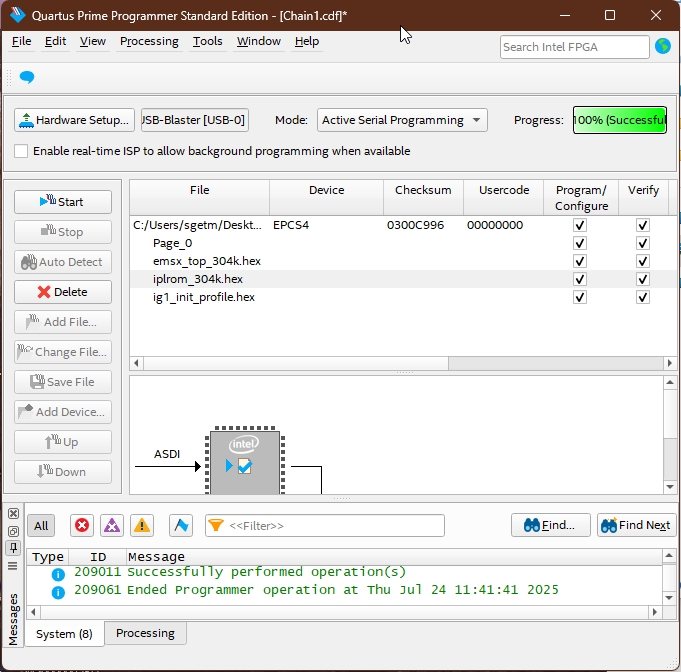Switch to System (8) messages tab
The width and height of the screenshot is (681, 672).
[64, 634]
